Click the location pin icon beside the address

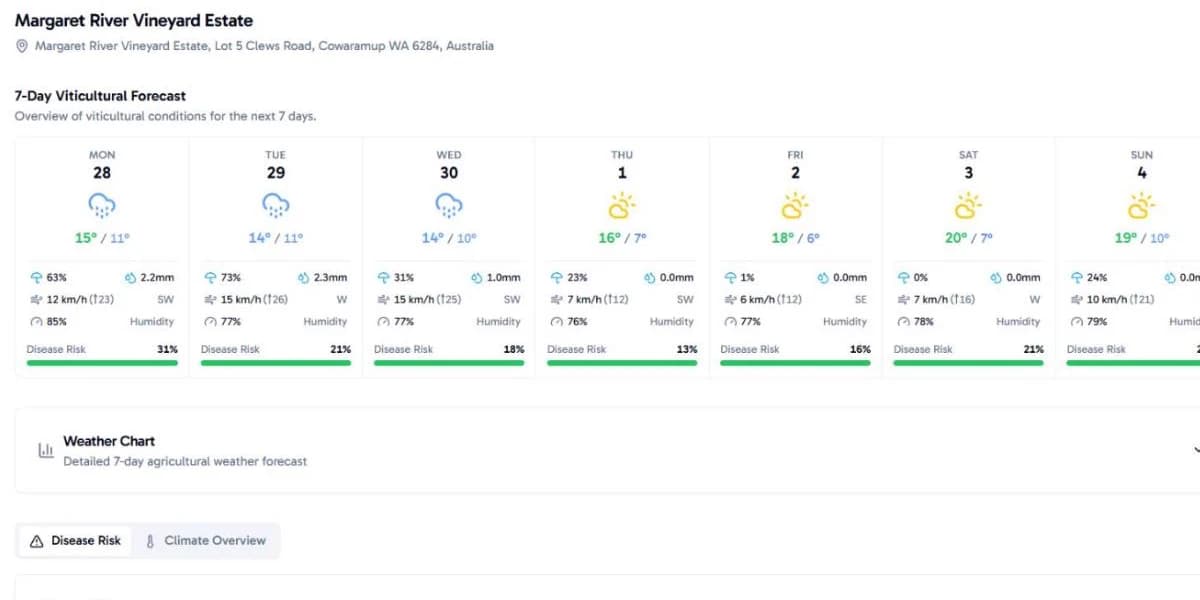tap(22, 46)
